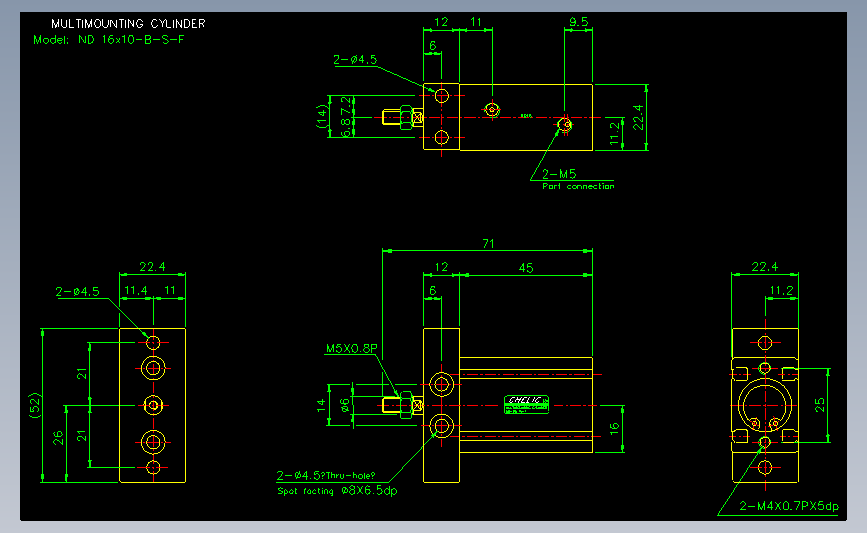Select the 2-ø4.5?Thru-hole? note
867x533 pixels.
pos(326,475)
